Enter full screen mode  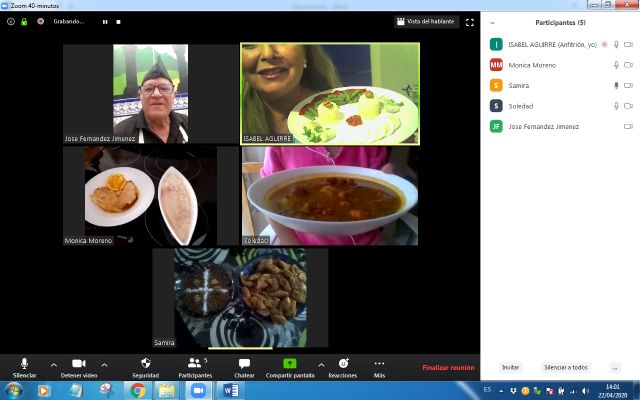pos(470,21)
